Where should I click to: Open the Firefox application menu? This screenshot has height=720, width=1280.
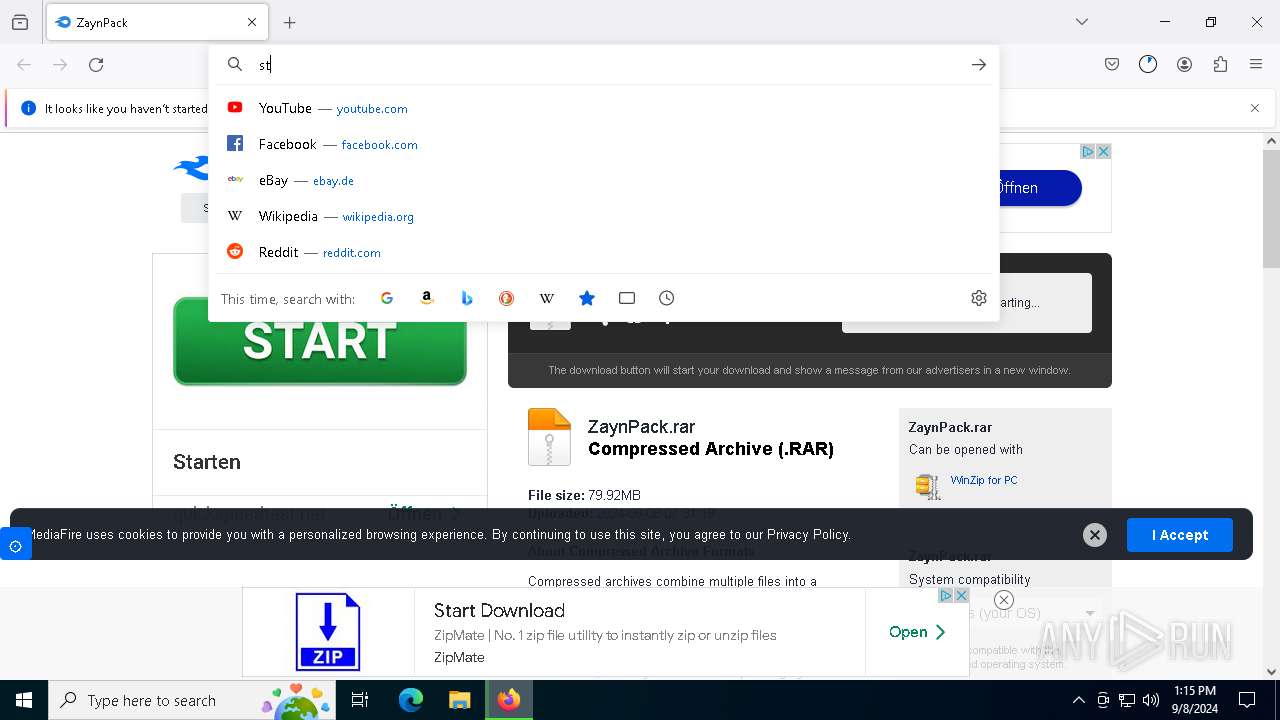(x=1256, y=65)
